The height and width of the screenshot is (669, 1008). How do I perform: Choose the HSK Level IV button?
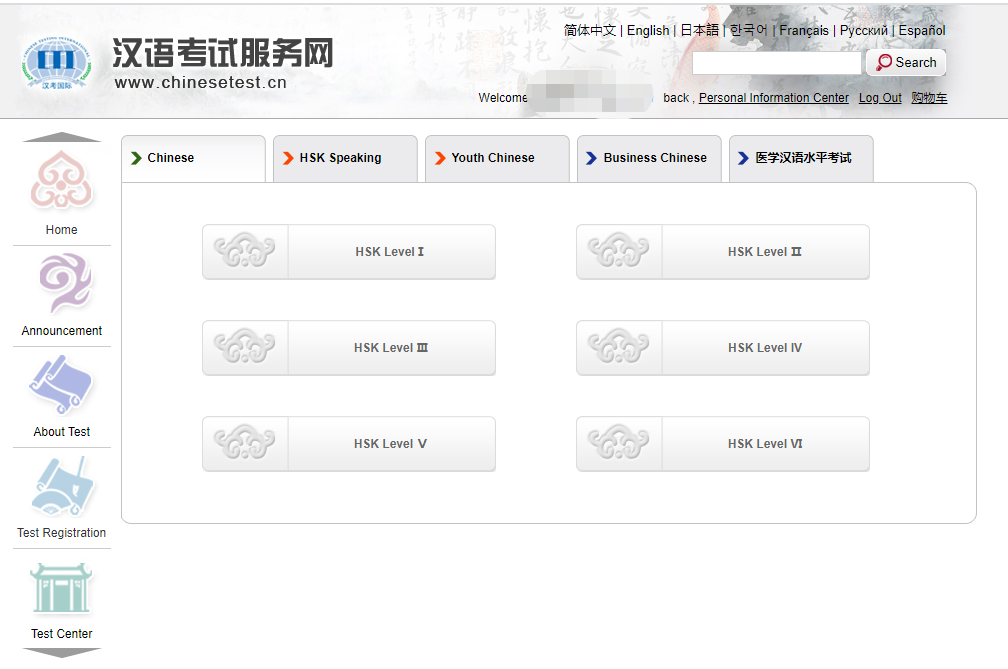click(723, 348)
